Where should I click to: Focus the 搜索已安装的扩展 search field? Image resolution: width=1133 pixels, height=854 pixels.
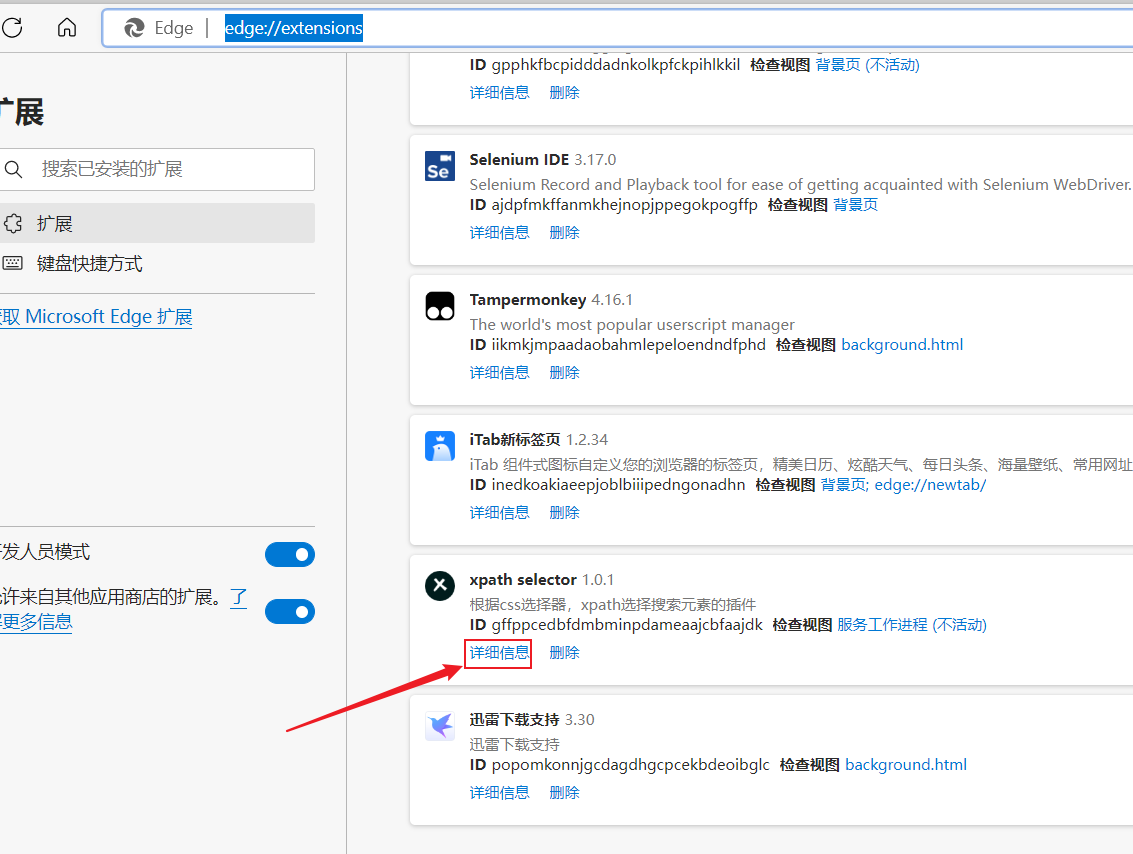tap(157, 169)
